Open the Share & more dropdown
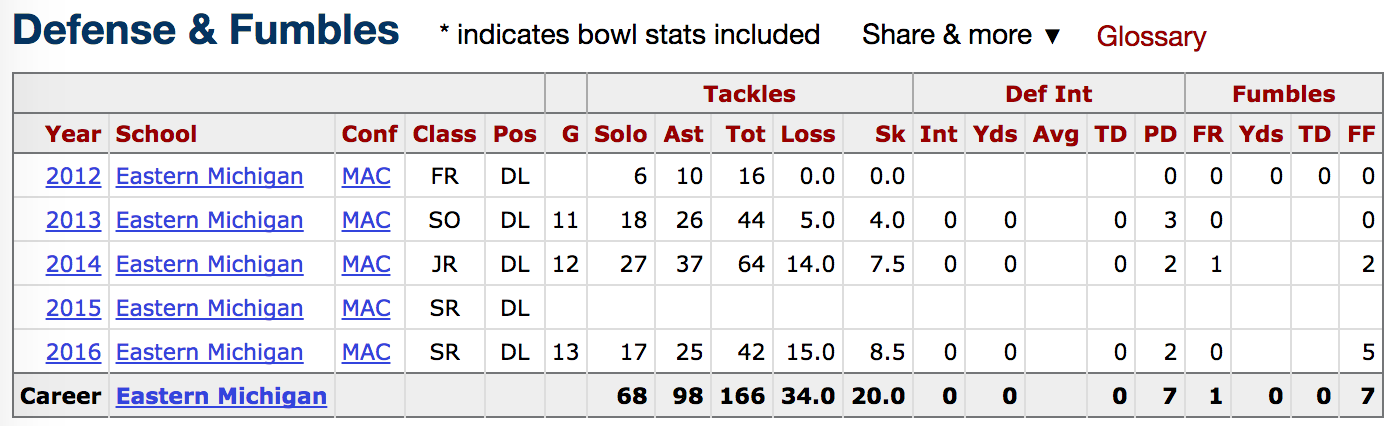 tap(960, 36)
